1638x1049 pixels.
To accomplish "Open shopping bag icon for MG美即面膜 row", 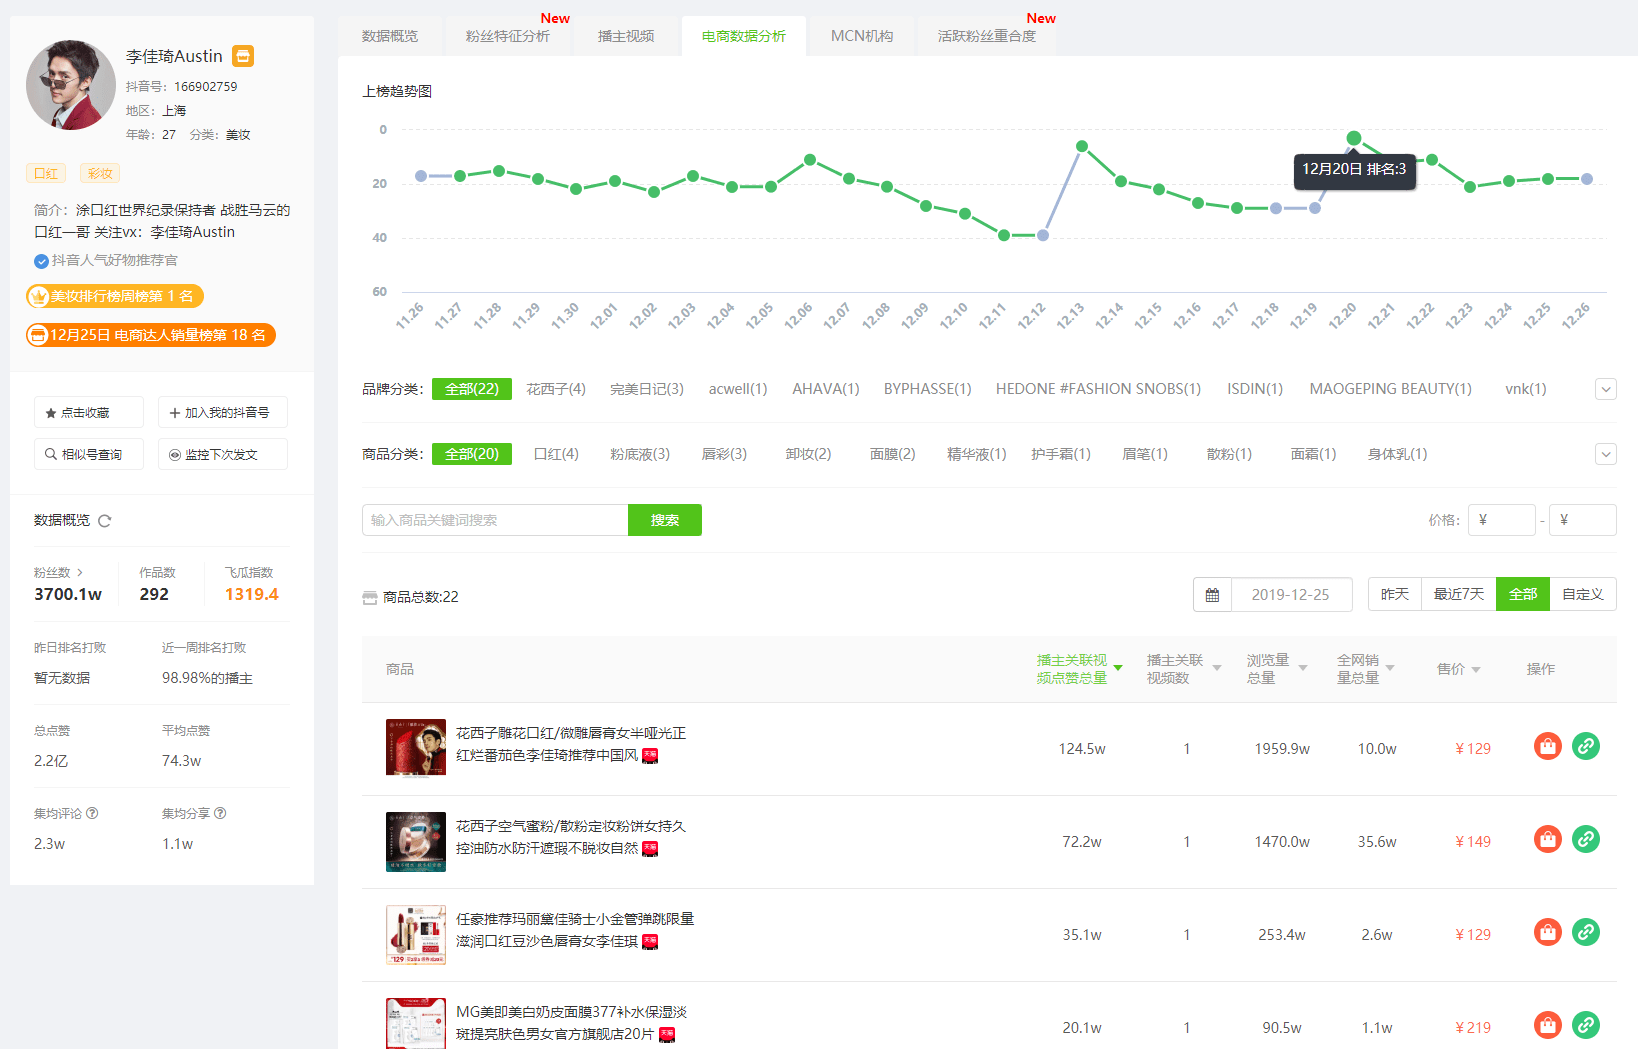I will [1548, 1025].
